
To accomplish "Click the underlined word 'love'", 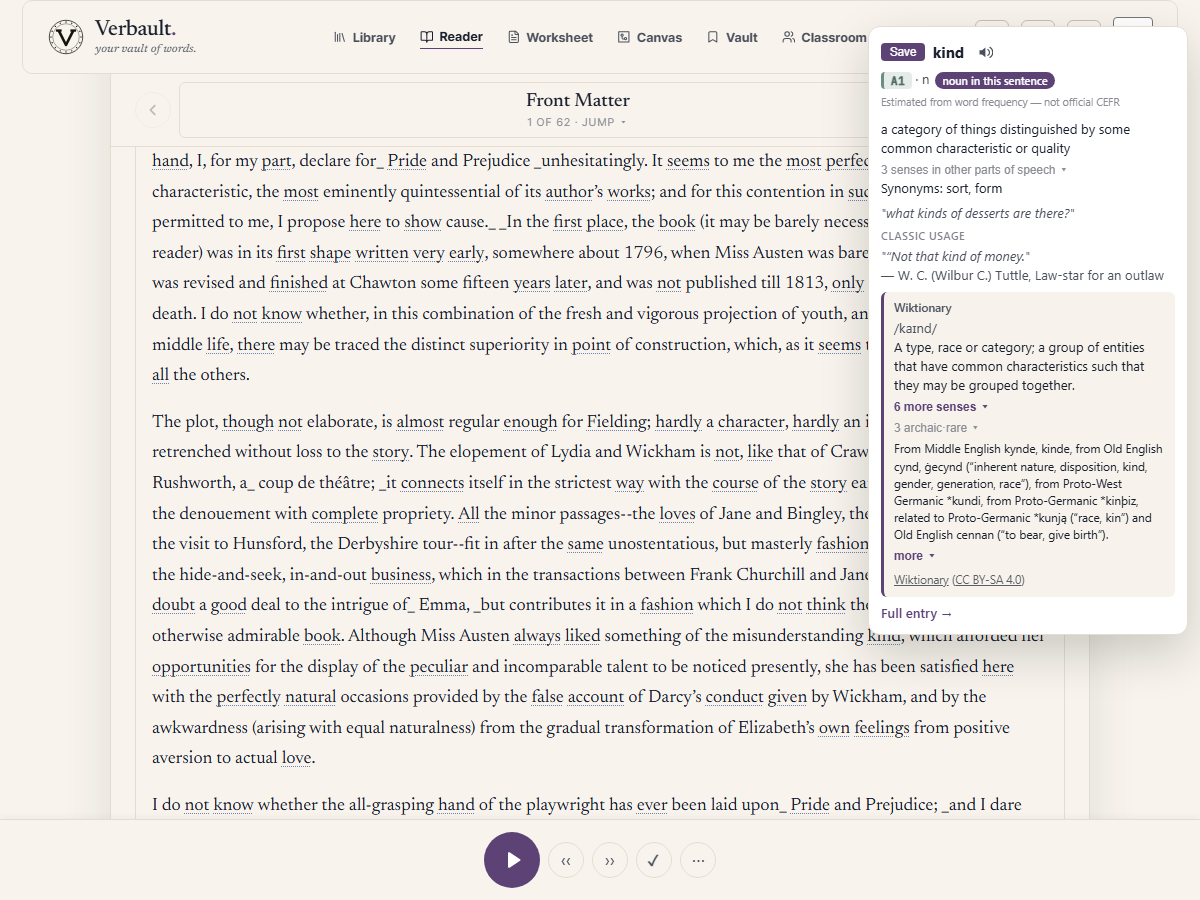I will click(x=296, y=758).
